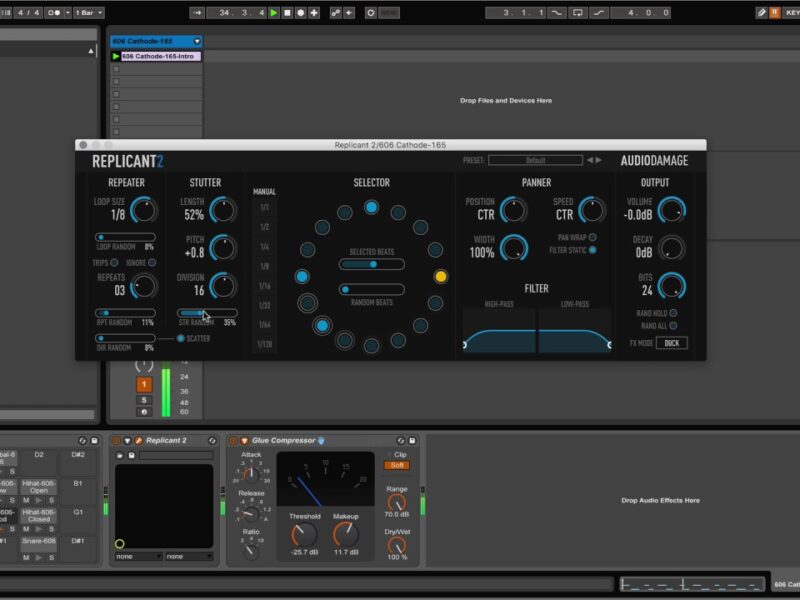Launch the 606 Cathode-165-Intro clip

pyautogui.click(x=116, y=57)
